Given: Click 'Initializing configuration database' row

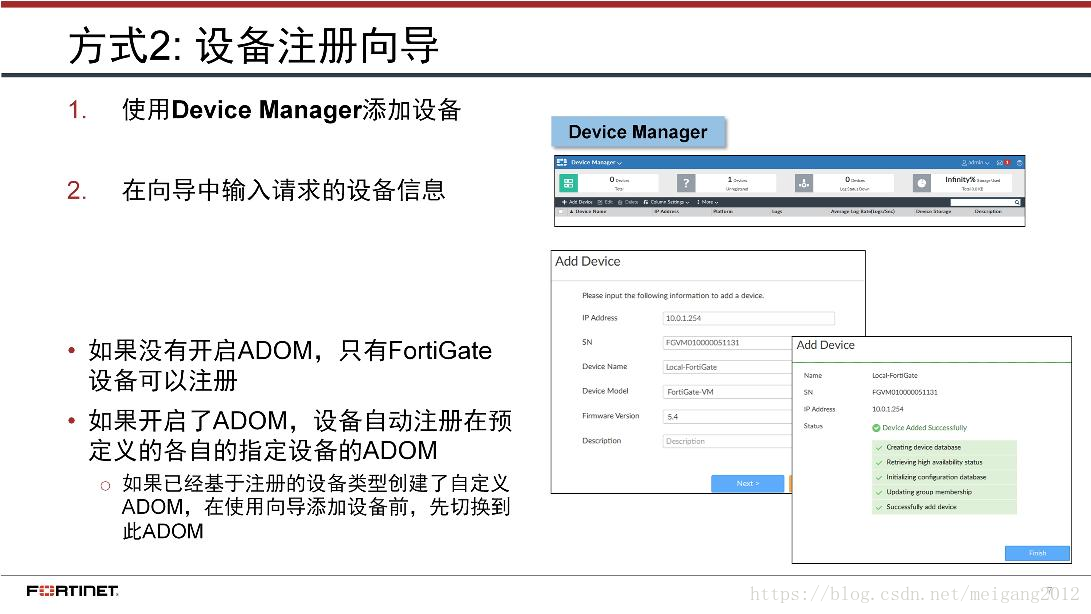Looking at the screenshot, I should coord(944,477).
